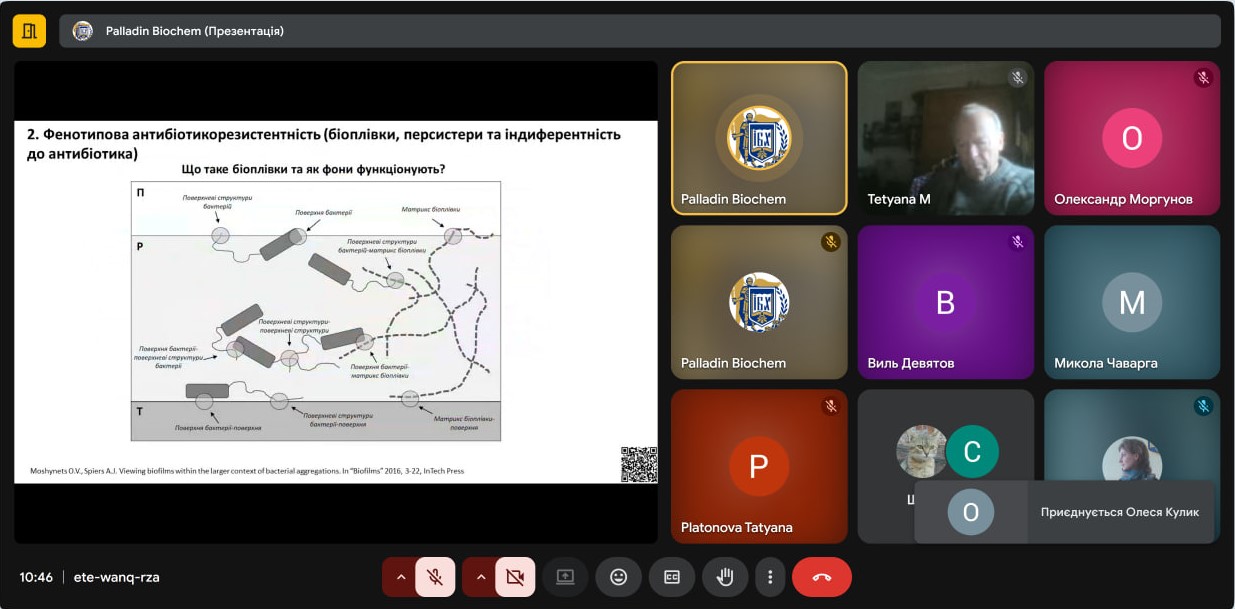Open the three-dot more options menu
Viewport: 1235px width, 609px height.
point(770,577)
